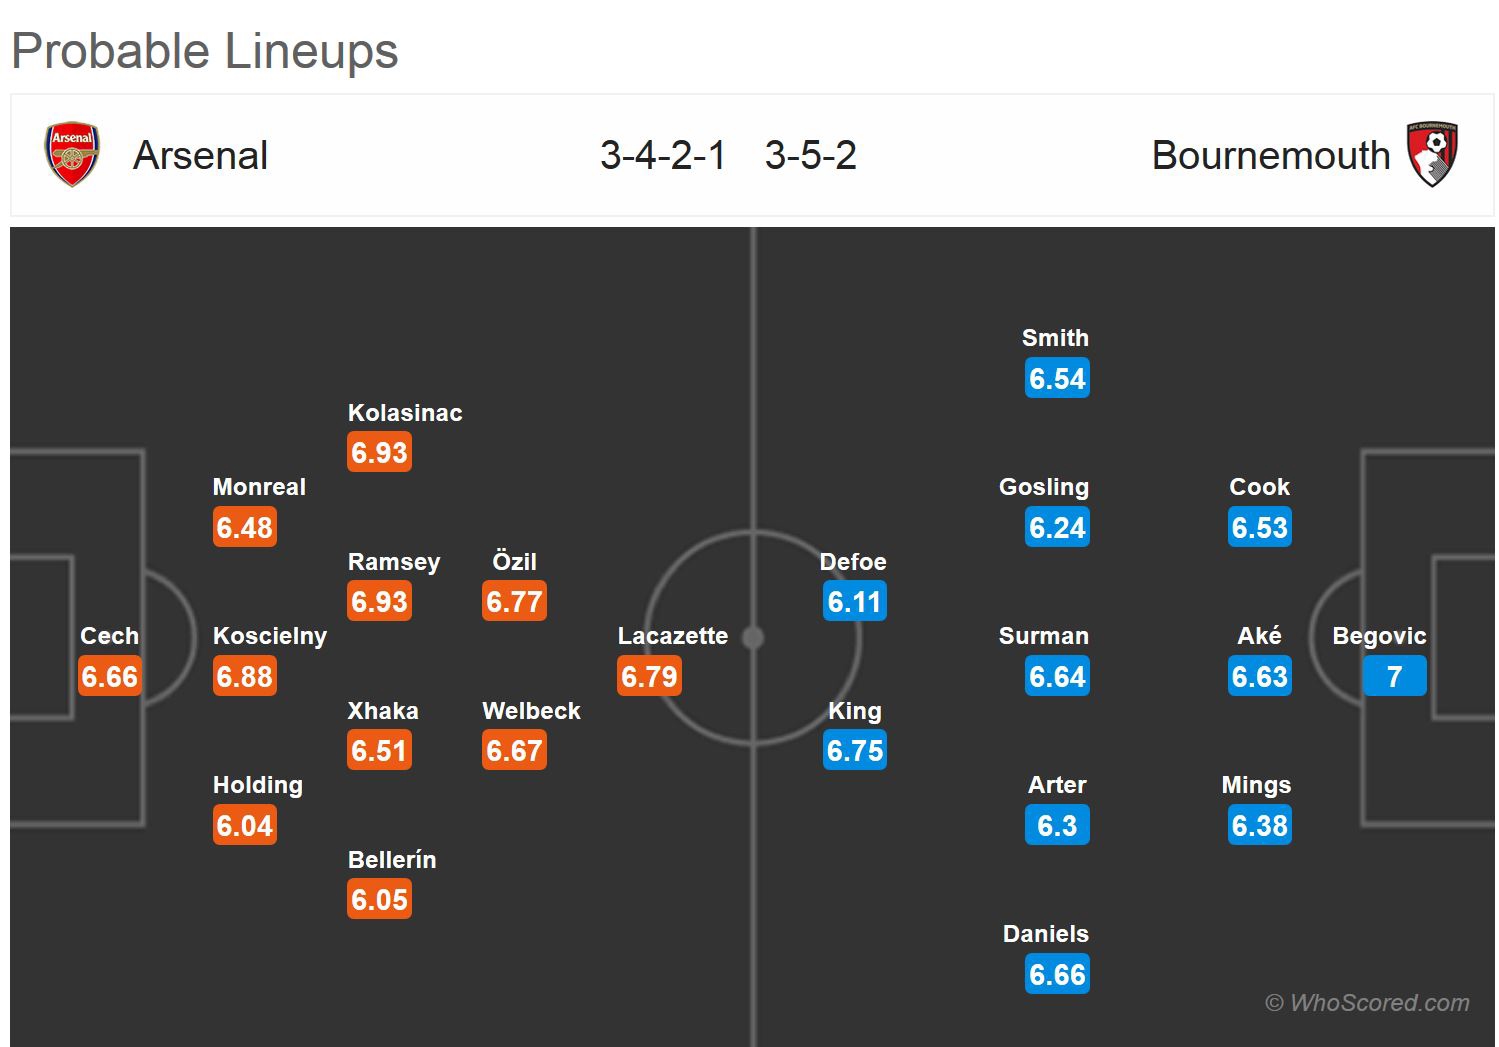Screen dimensions: 1499x1047
Task: Click the Bournemouth club crest icon
Action: click(1432, 155)
